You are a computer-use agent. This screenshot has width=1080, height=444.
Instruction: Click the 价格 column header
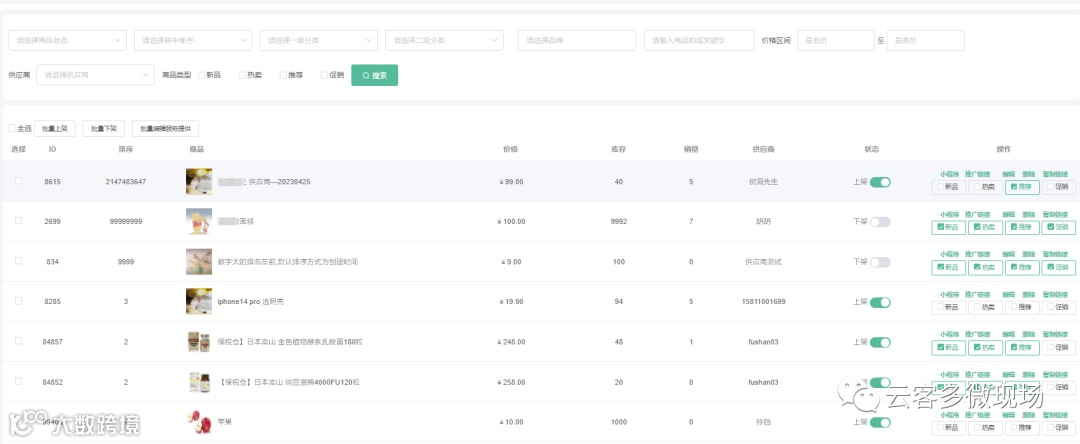click(510, 149)
